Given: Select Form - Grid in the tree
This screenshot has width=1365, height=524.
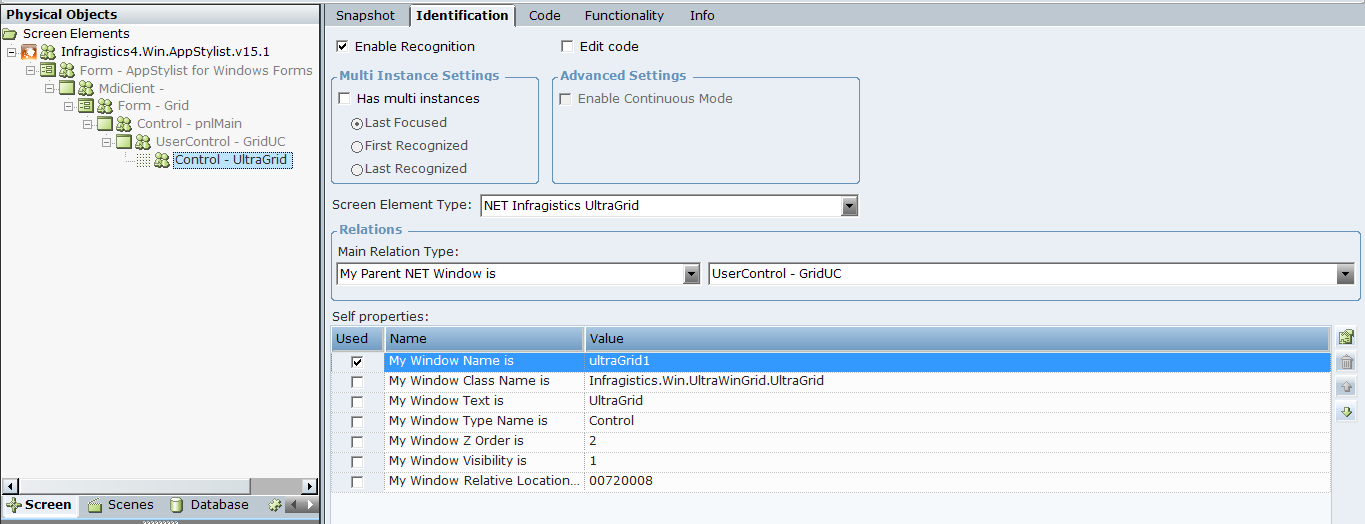Looking at the screenshot, I should pyautogui.click(x=153, y=106).
